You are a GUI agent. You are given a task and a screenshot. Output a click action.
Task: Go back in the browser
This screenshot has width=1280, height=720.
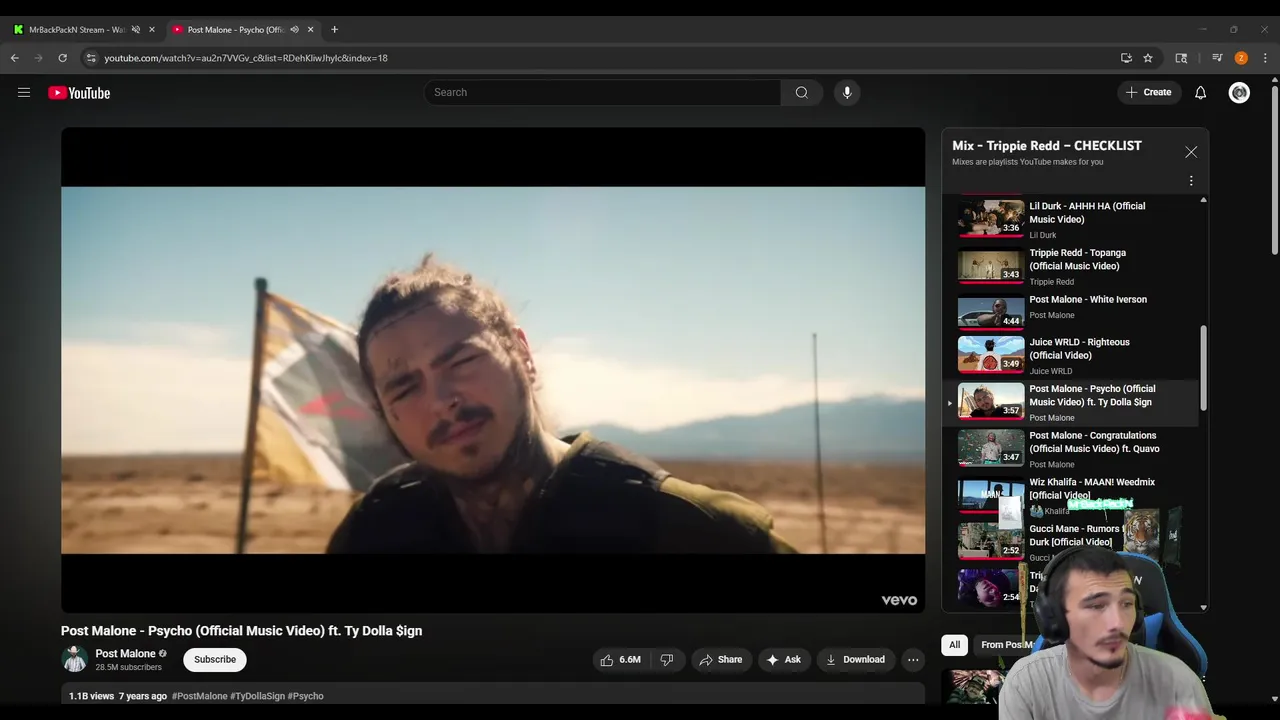(x=14, y=58)
